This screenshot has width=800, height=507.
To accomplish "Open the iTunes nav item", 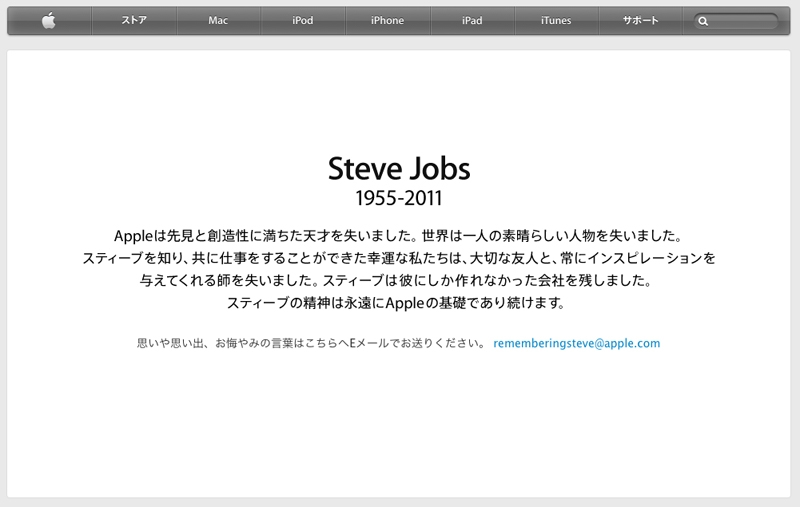I will [557, 21].
